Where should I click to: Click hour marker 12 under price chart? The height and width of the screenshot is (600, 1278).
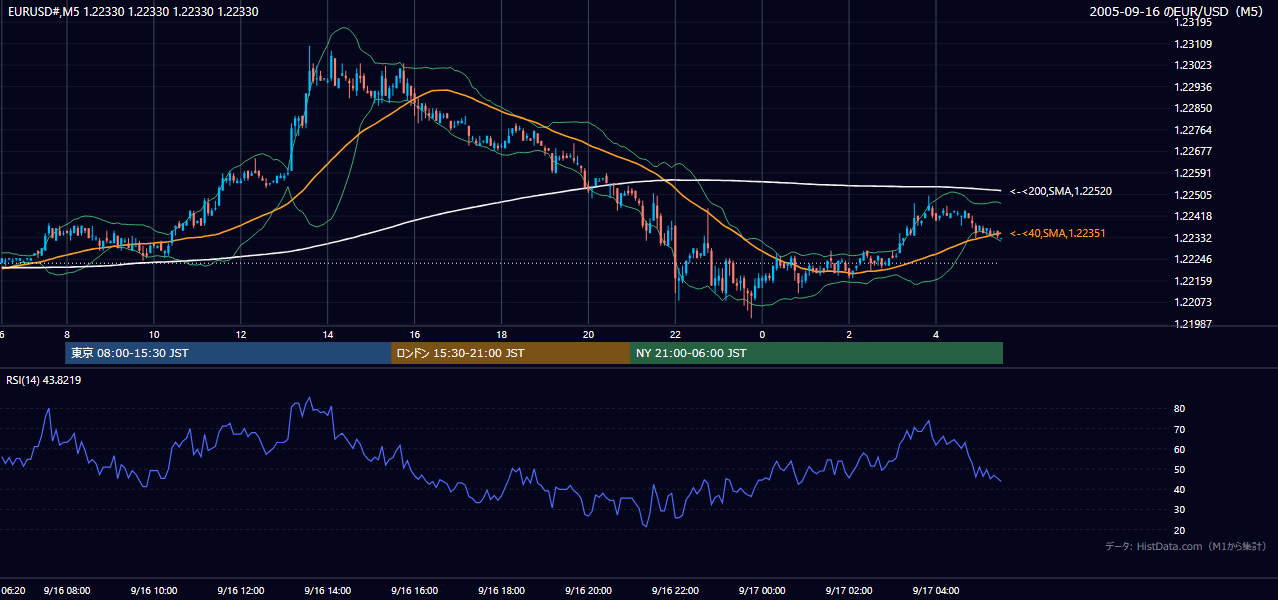[241, 334]
